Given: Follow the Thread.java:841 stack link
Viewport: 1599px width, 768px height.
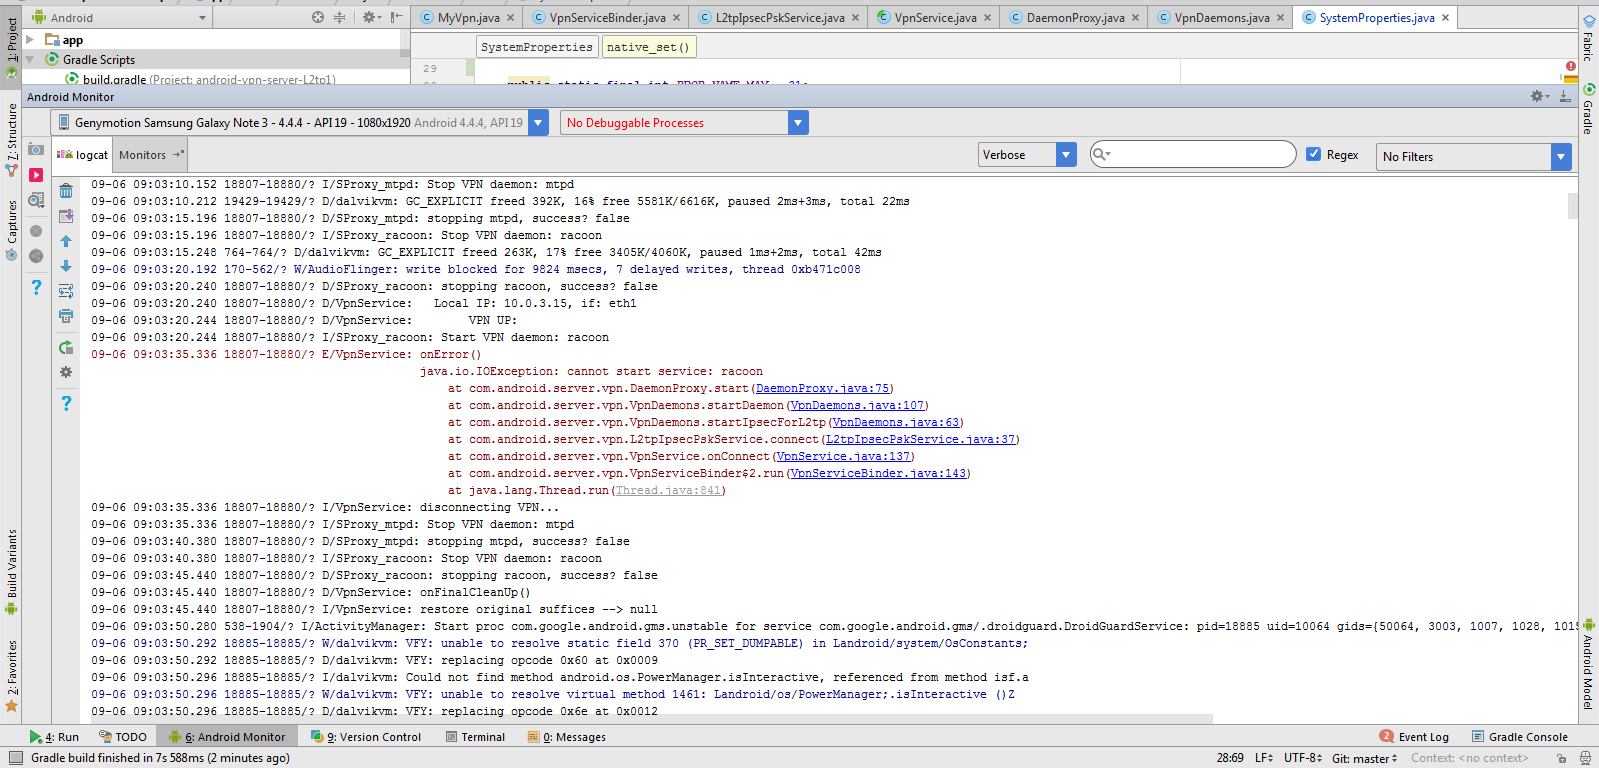Looking at the screenshot, I should point(668,490).
